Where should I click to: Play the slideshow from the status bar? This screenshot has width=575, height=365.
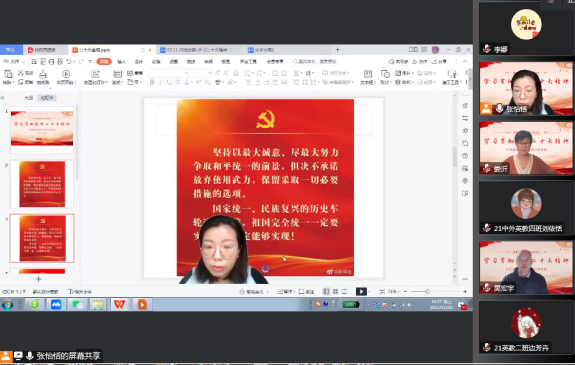point(361,291)
